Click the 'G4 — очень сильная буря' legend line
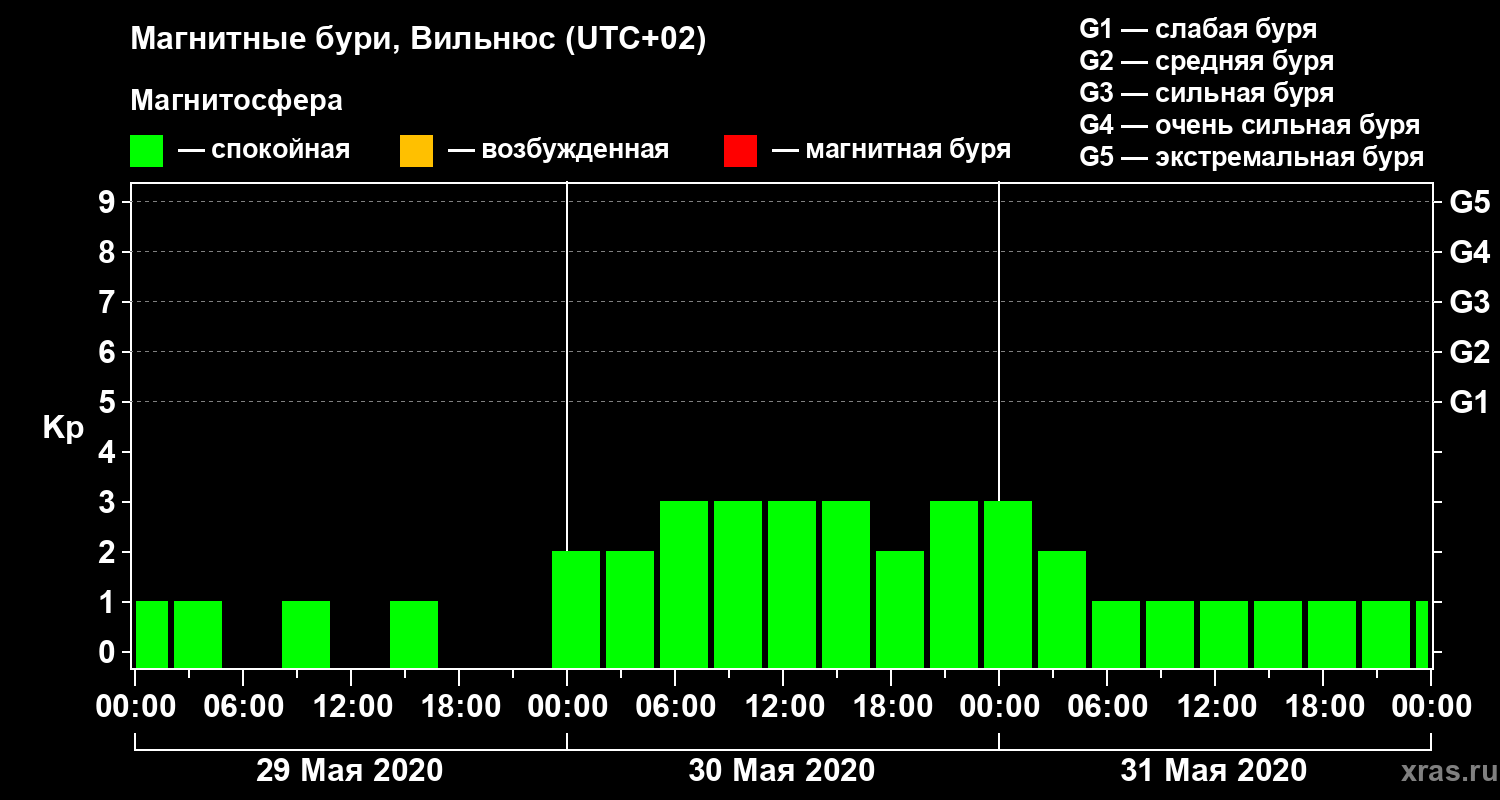1500x800 pixels. click(1250, 125)
